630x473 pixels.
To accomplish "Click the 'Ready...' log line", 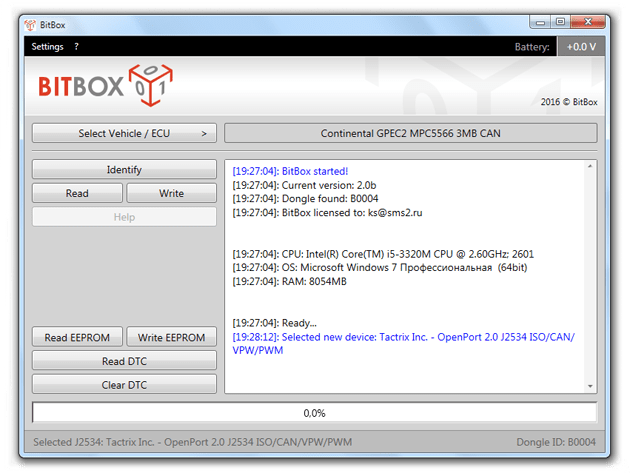I will point(274,323).
